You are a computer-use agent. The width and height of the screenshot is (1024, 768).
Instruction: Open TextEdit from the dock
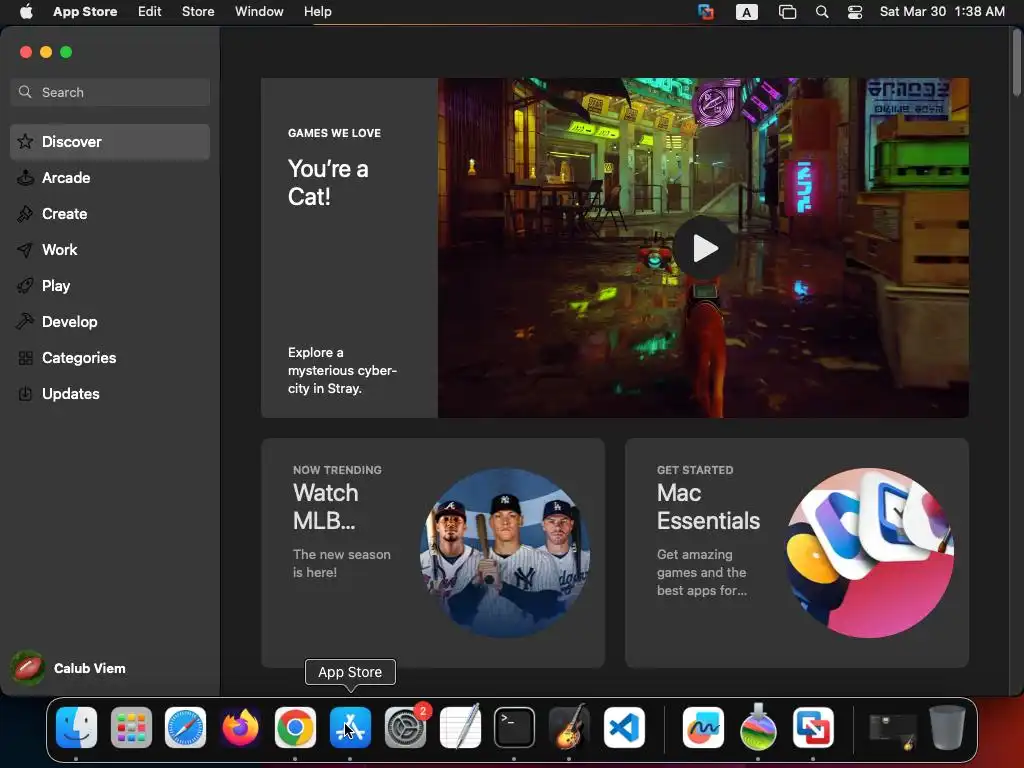[x=460, y=727]
